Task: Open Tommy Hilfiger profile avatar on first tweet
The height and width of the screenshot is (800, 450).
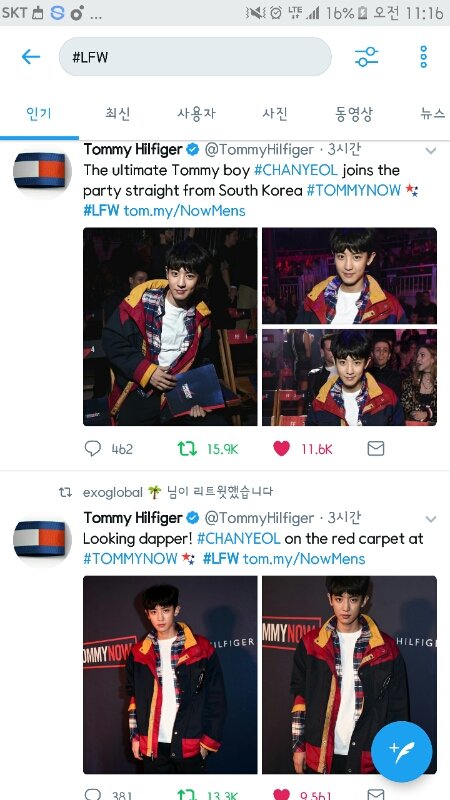Action: click(40, 170)
